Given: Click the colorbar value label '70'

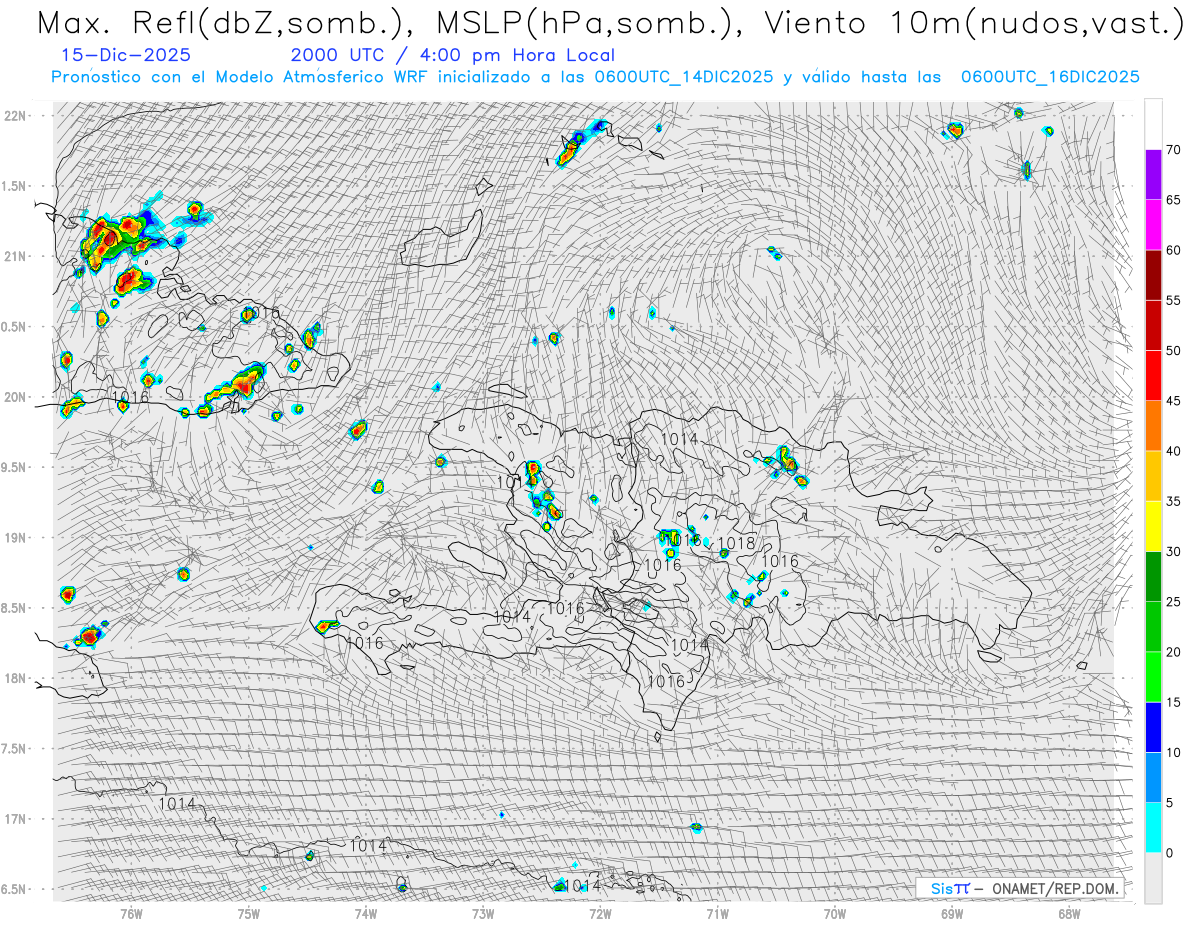Looking at the screenshot, I should (1173, 150).
